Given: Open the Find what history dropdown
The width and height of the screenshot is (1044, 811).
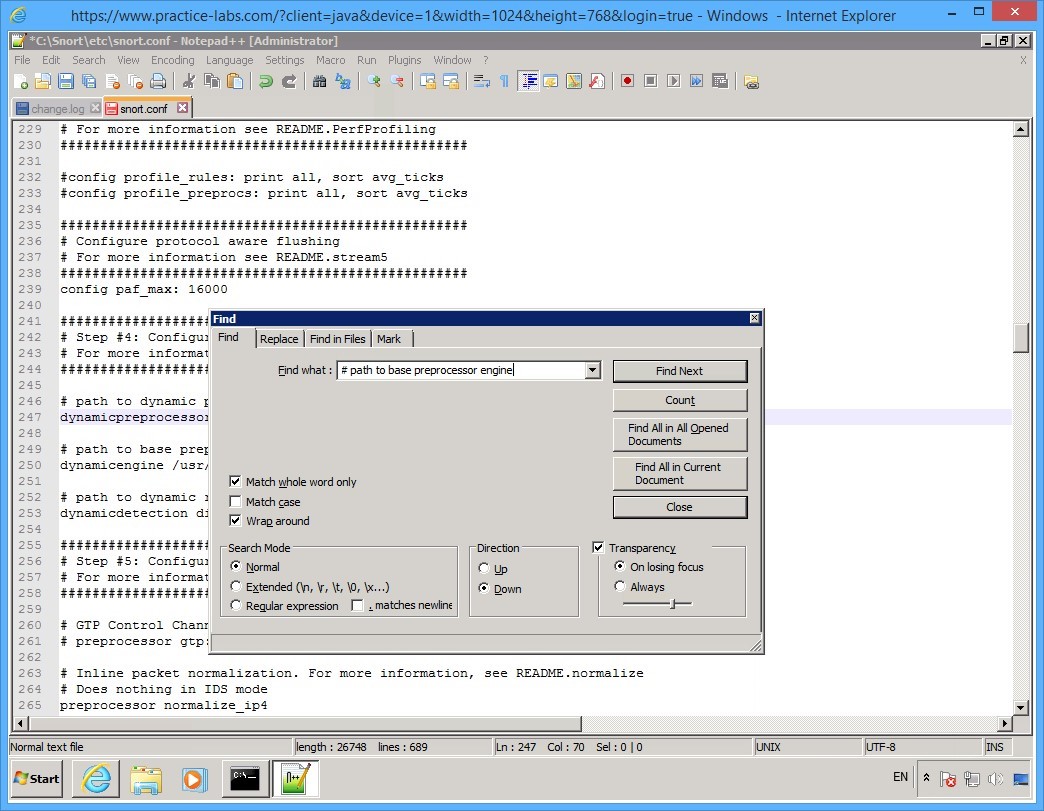Looking at the screenshot, I should point(592,370).
